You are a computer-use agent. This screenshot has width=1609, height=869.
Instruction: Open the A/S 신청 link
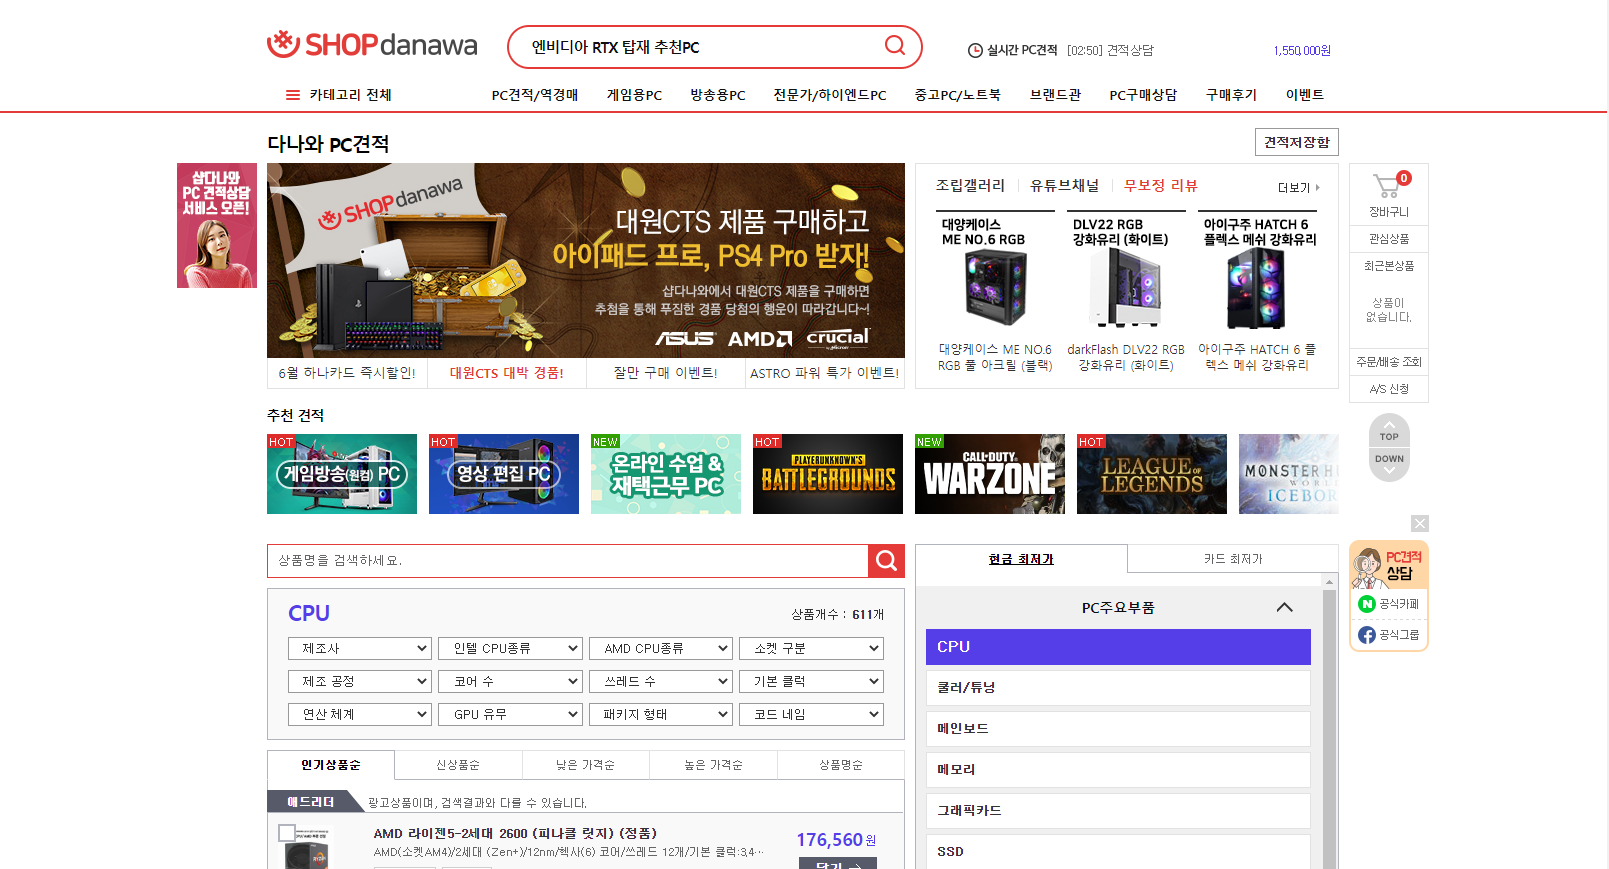1388,389
